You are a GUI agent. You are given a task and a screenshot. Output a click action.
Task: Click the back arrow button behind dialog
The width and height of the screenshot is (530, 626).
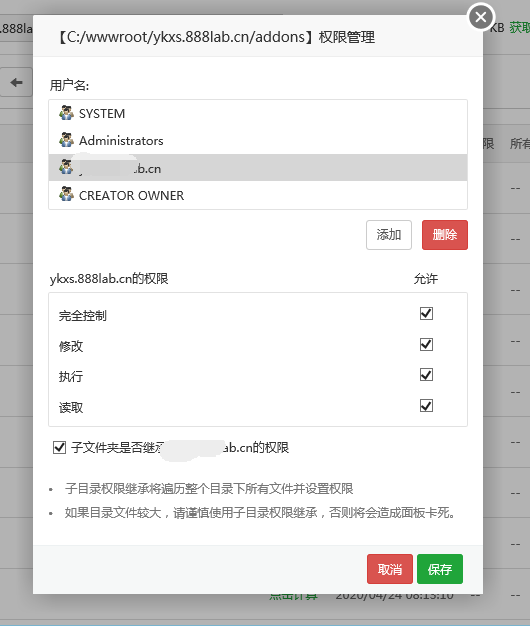(16, 82)
